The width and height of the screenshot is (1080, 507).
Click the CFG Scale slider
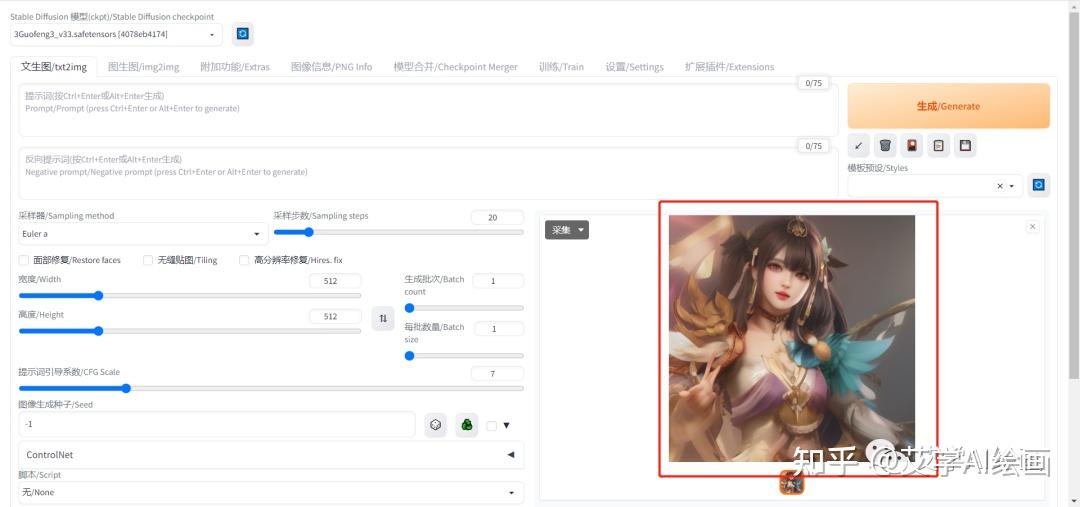(271, 388)
